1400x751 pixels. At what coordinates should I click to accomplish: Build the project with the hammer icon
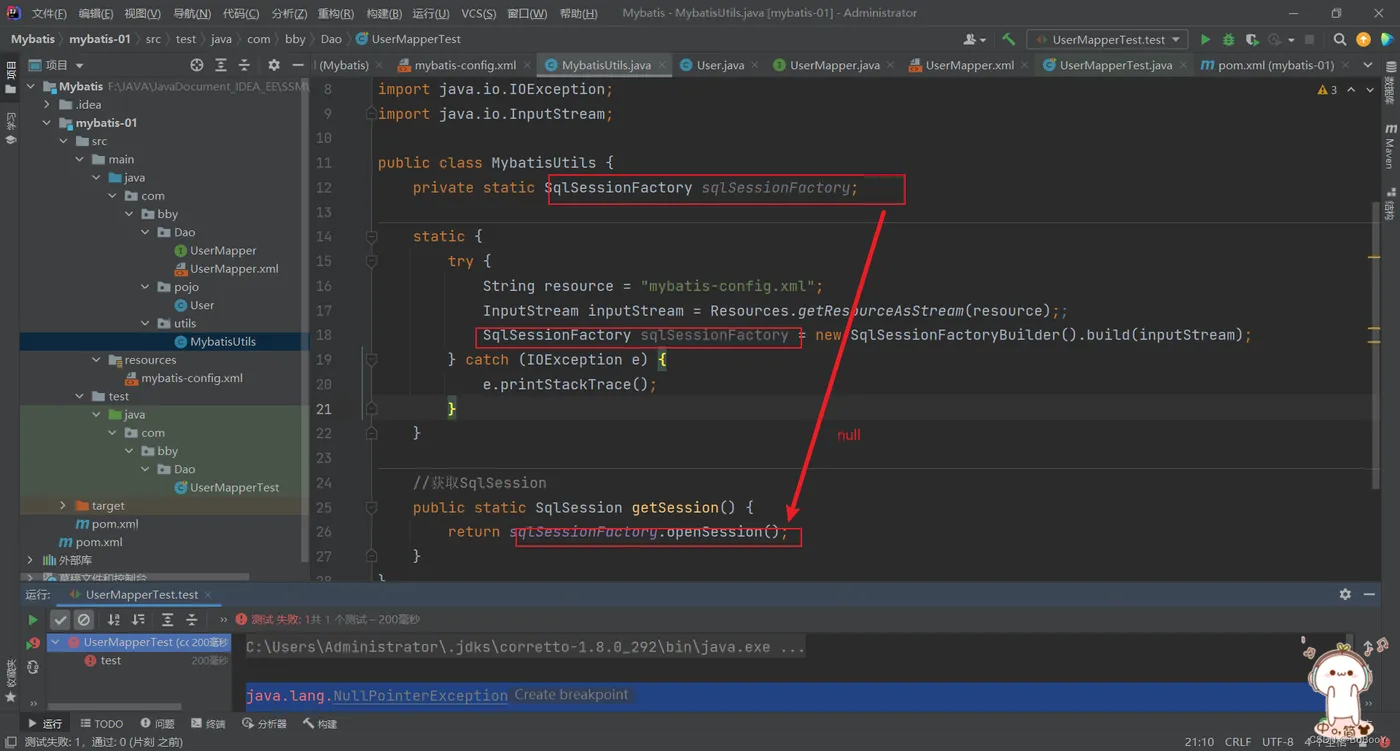click(1008, 39)
